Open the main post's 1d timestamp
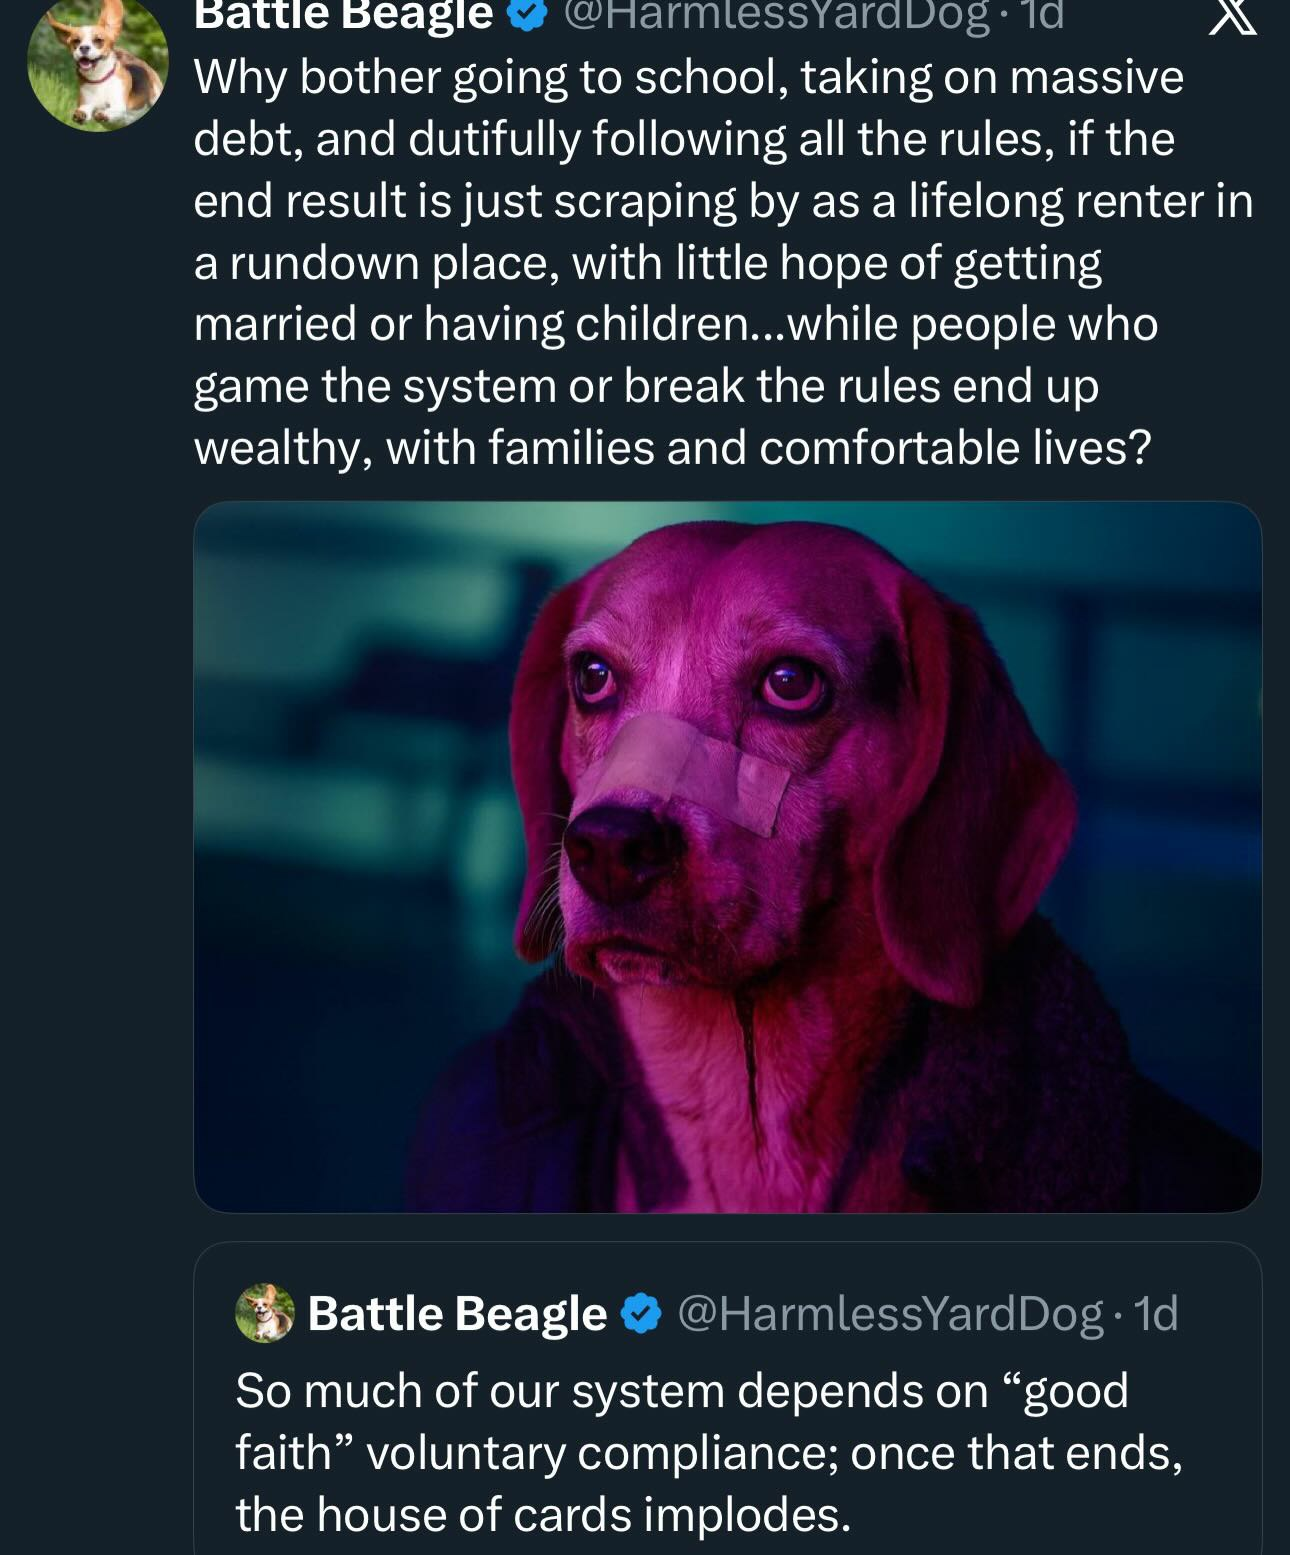 [1042, 15]
